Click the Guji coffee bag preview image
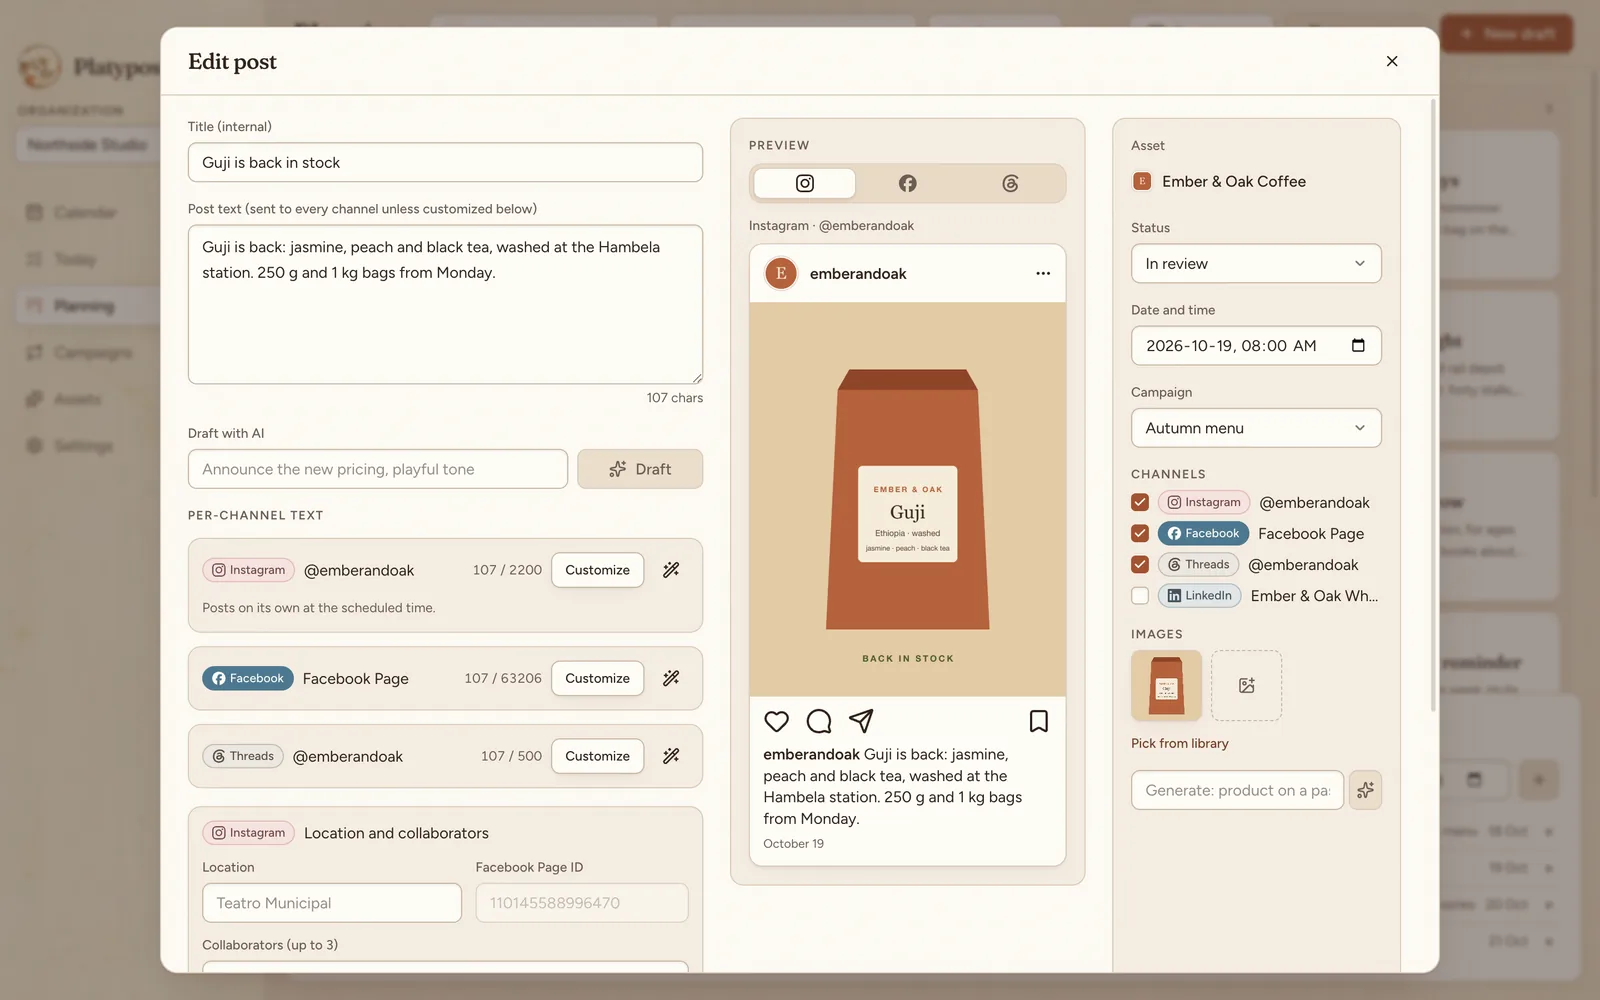1600x1000 pixels. [907, 499]
